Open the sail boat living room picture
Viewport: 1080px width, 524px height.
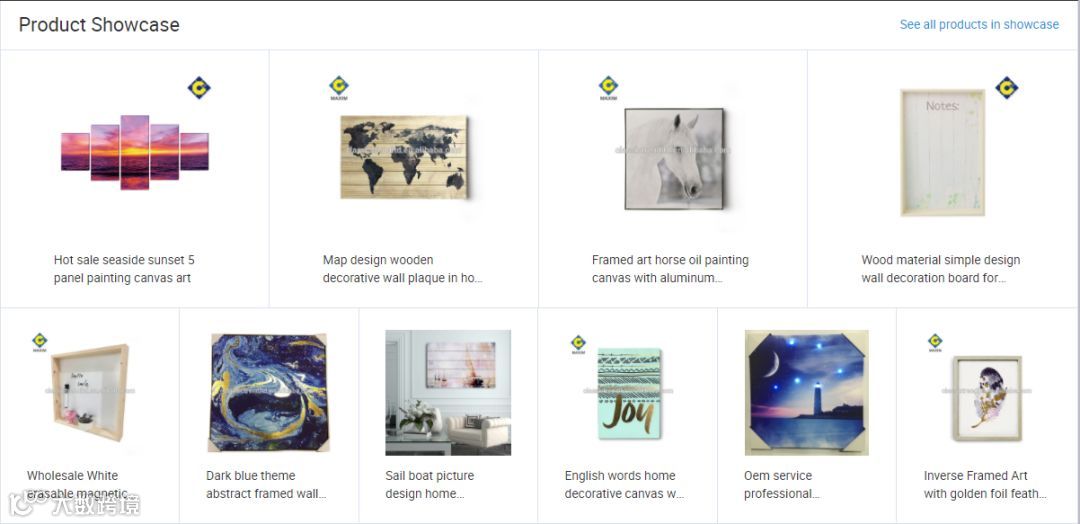448,392
